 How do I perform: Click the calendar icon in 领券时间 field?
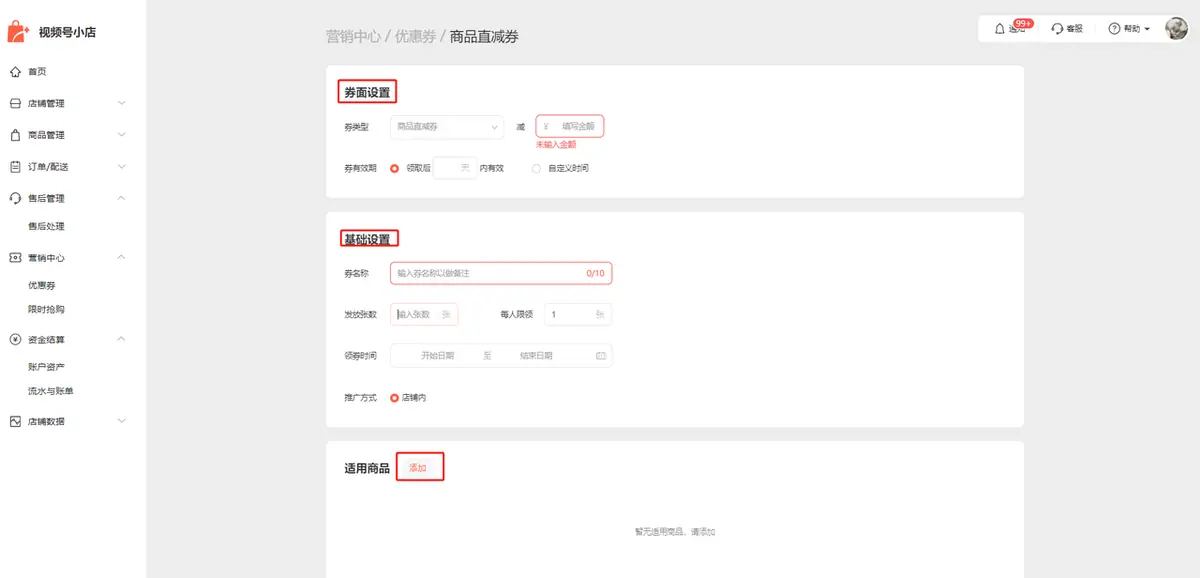[601, 356]
